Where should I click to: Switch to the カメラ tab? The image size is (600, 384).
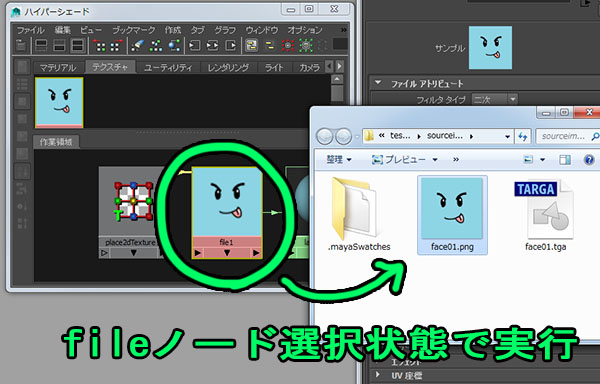[309, 68]
